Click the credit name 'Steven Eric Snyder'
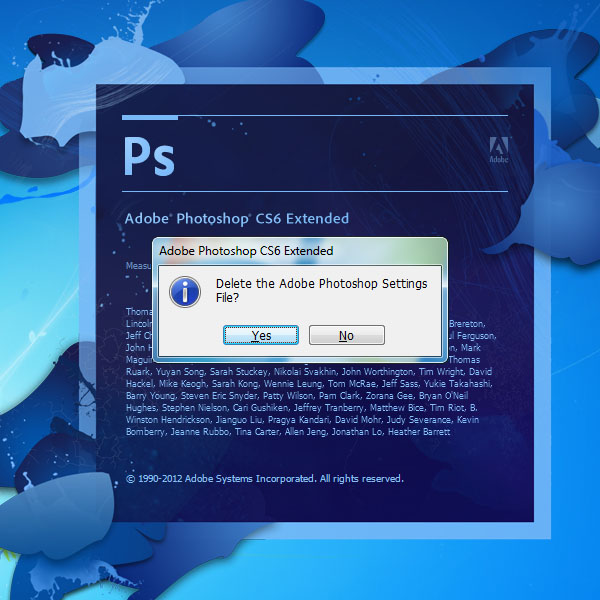The width and height of the screenshot is (600, 600). pos(219,396)
